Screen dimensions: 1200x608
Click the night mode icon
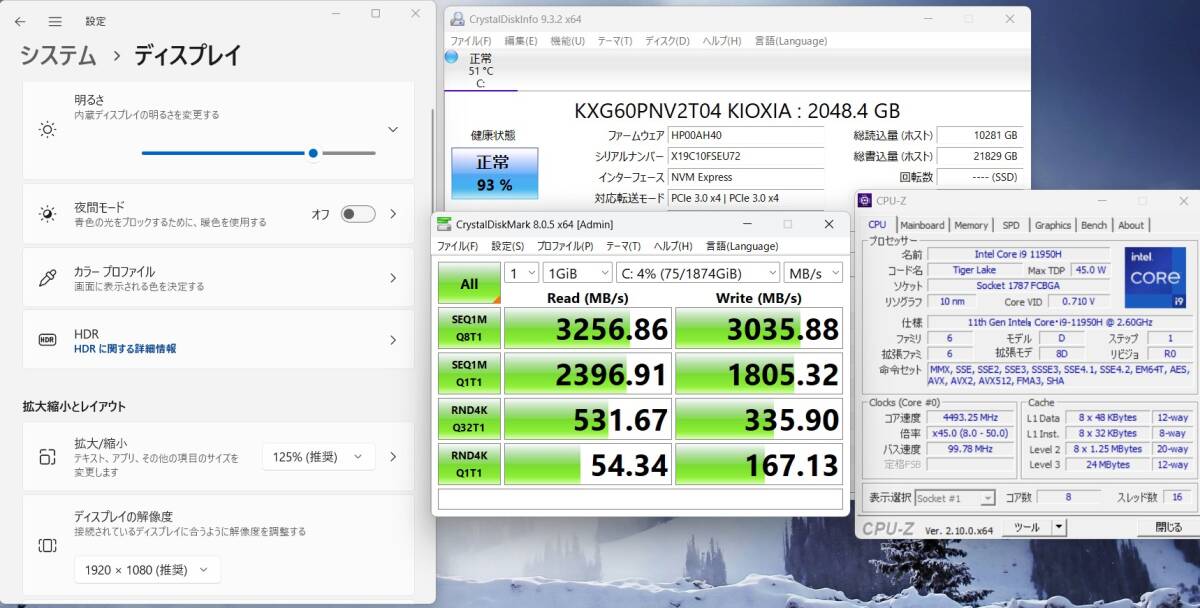tap(47, 214)
